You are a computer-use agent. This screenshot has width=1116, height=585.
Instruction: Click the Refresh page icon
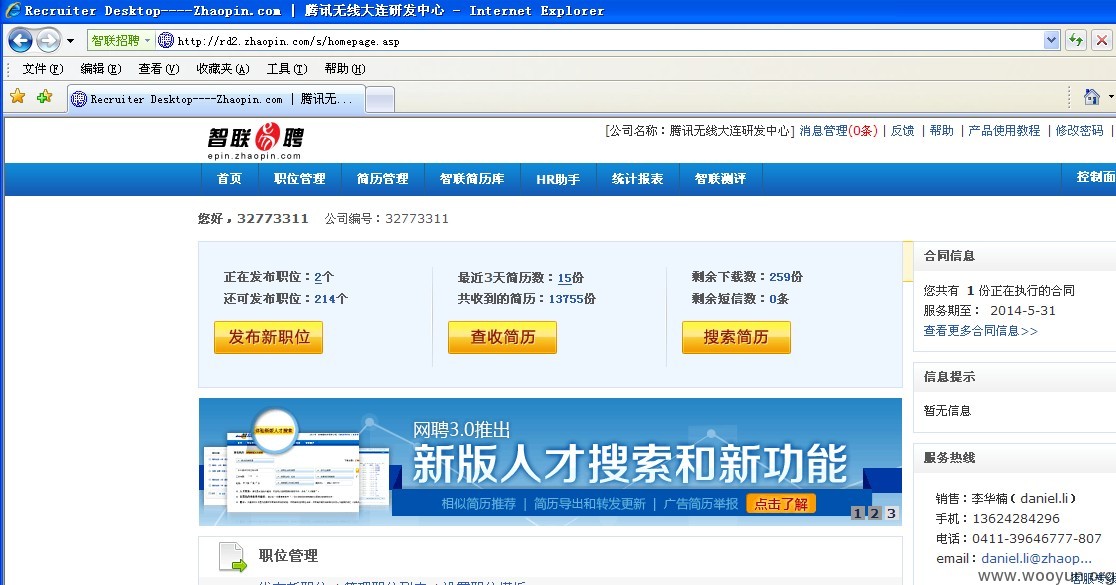pos(1076,41)
